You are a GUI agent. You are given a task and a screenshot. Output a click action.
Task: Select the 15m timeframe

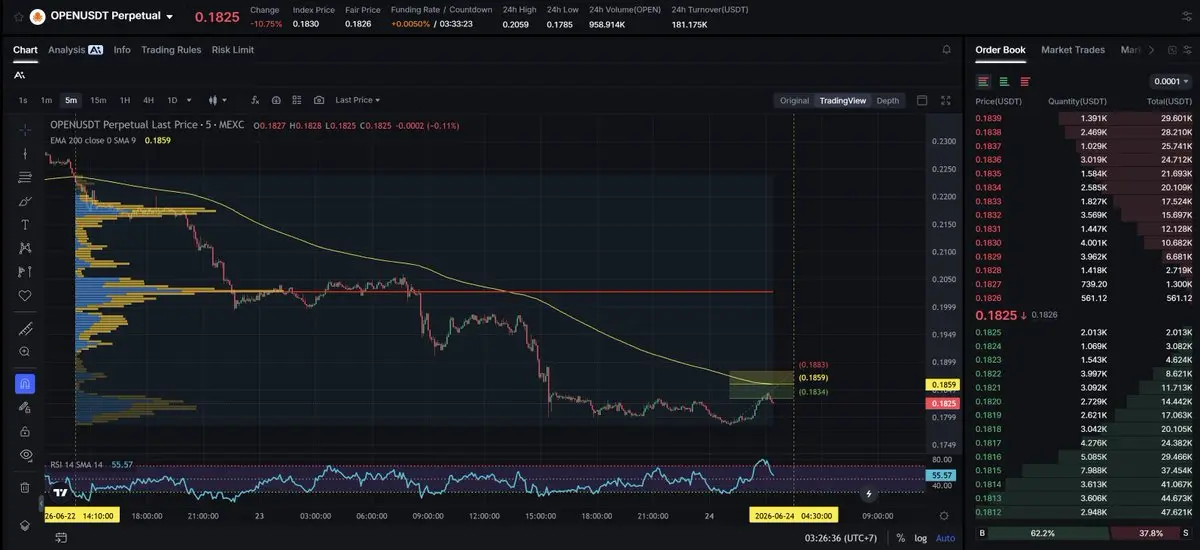coord(98,100)
